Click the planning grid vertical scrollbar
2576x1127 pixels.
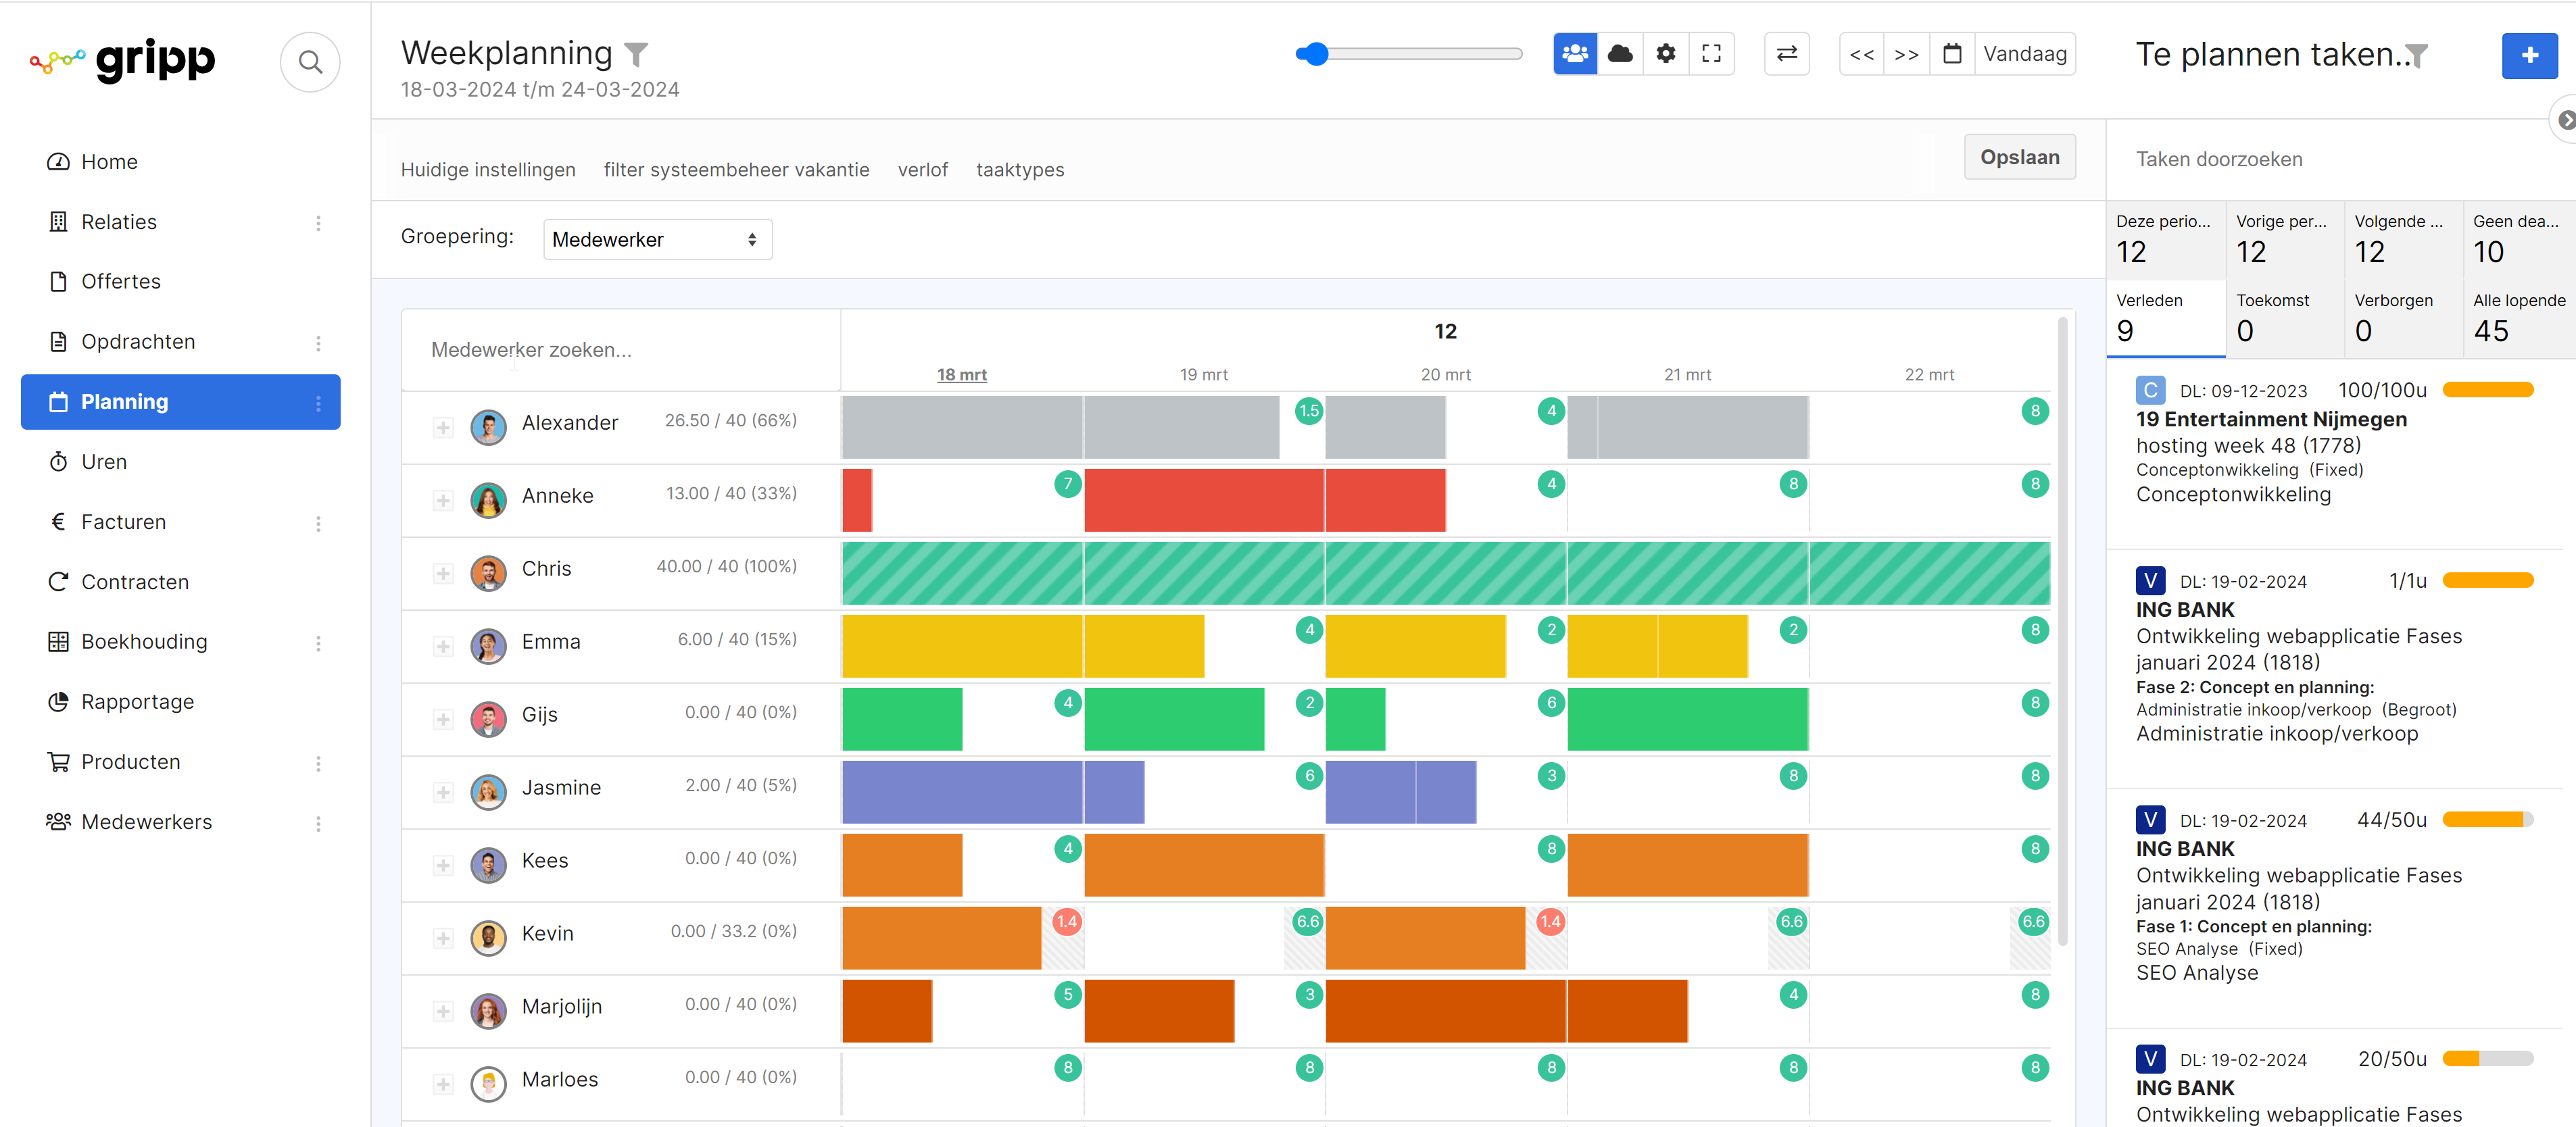tap(2063, 632)
